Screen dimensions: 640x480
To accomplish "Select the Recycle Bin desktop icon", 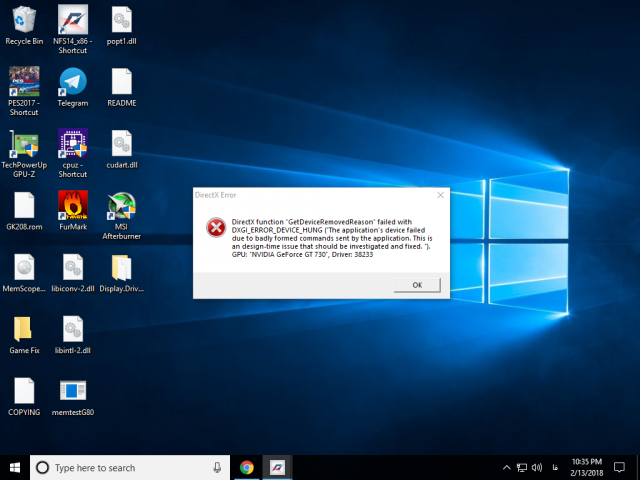I will pyautogui.click(x=24, y=25).
